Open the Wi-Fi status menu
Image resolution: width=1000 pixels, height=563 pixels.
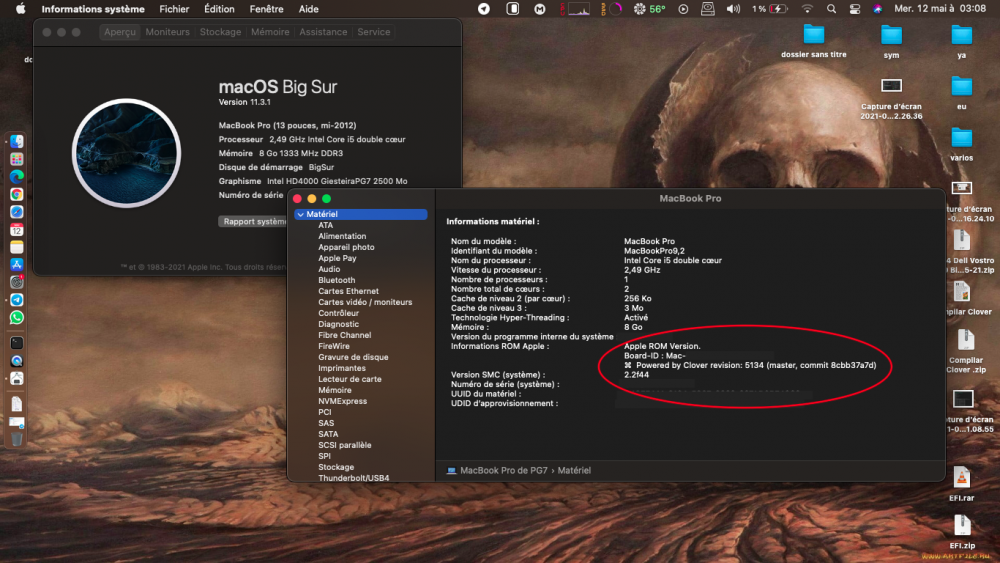pyautogui.click(x=807, y=9)
